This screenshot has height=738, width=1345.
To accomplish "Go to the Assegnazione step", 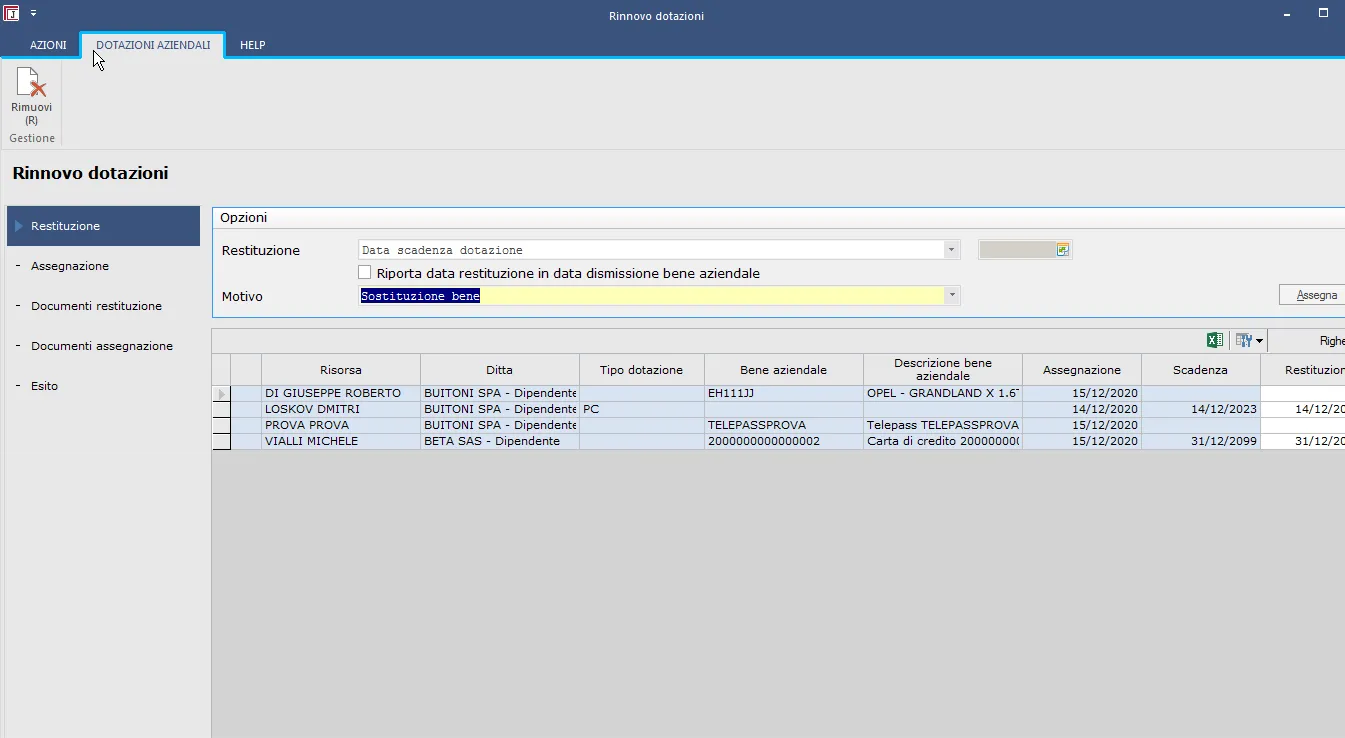I will 70,266.
